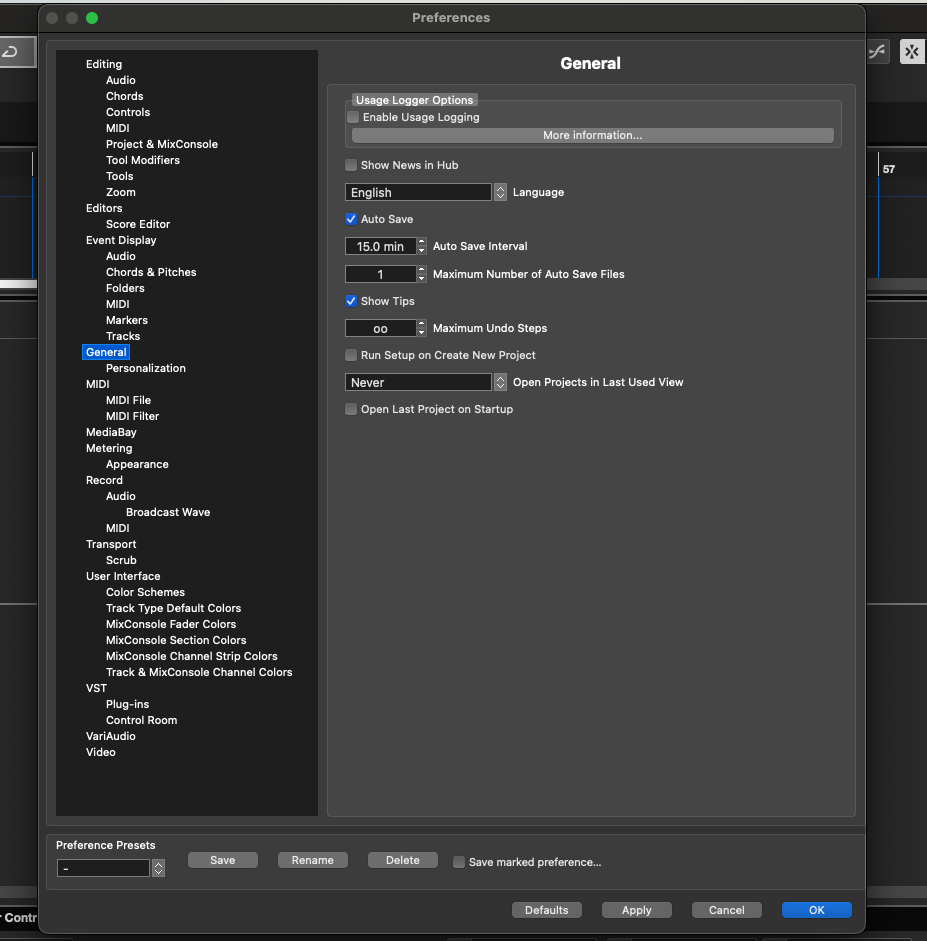Click the Maximum Undo Steps stepper arrows

(x=422, y=328)
